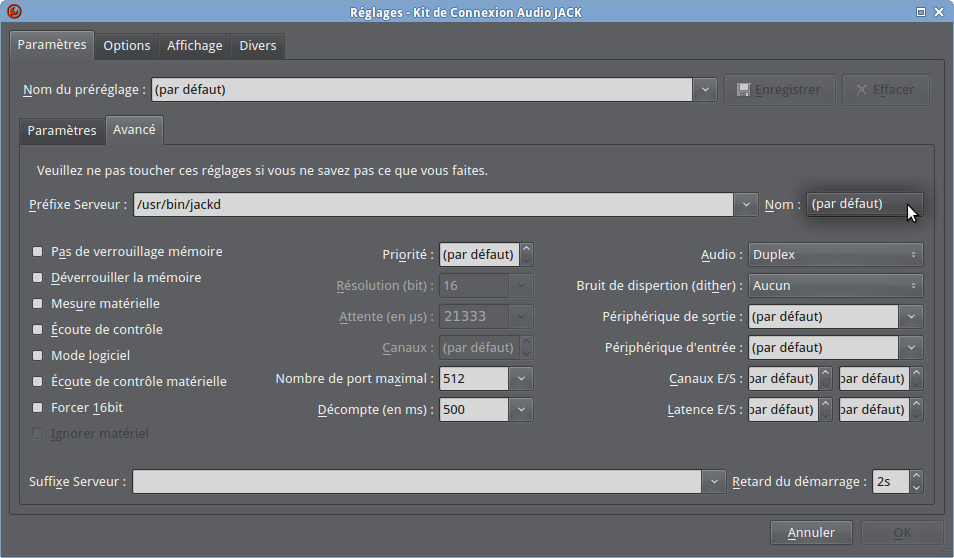The image size is (954, 558).
Task: Adjust first Canaux E/S spinner arrows
Action: 826,378
